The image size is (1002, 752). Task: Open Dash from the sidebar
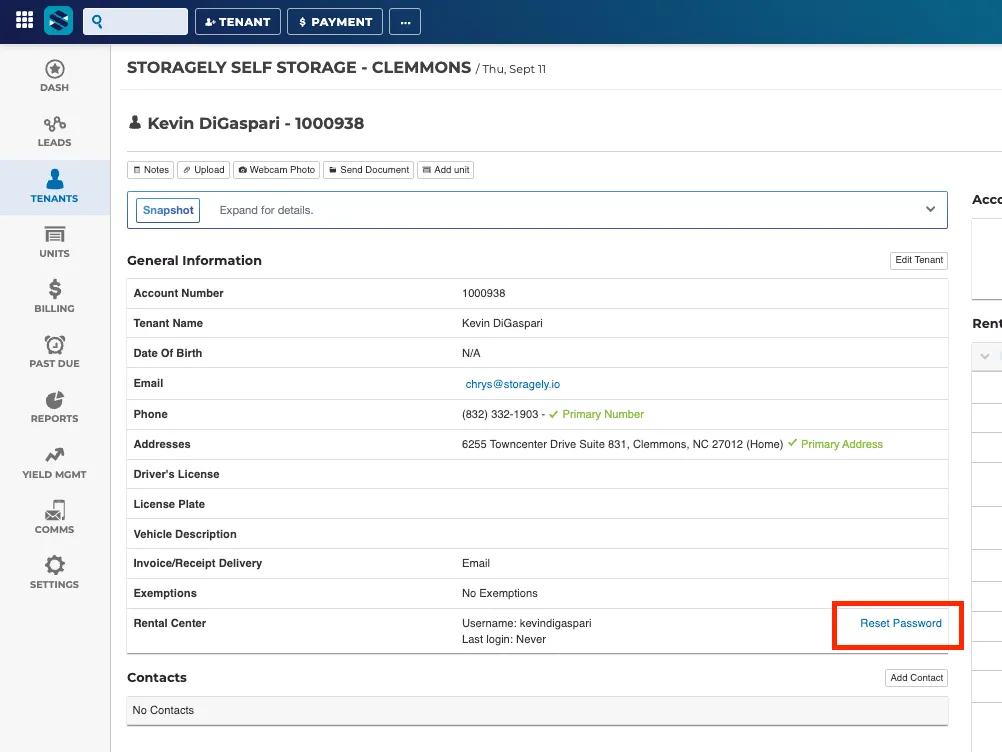click(54, 76)
